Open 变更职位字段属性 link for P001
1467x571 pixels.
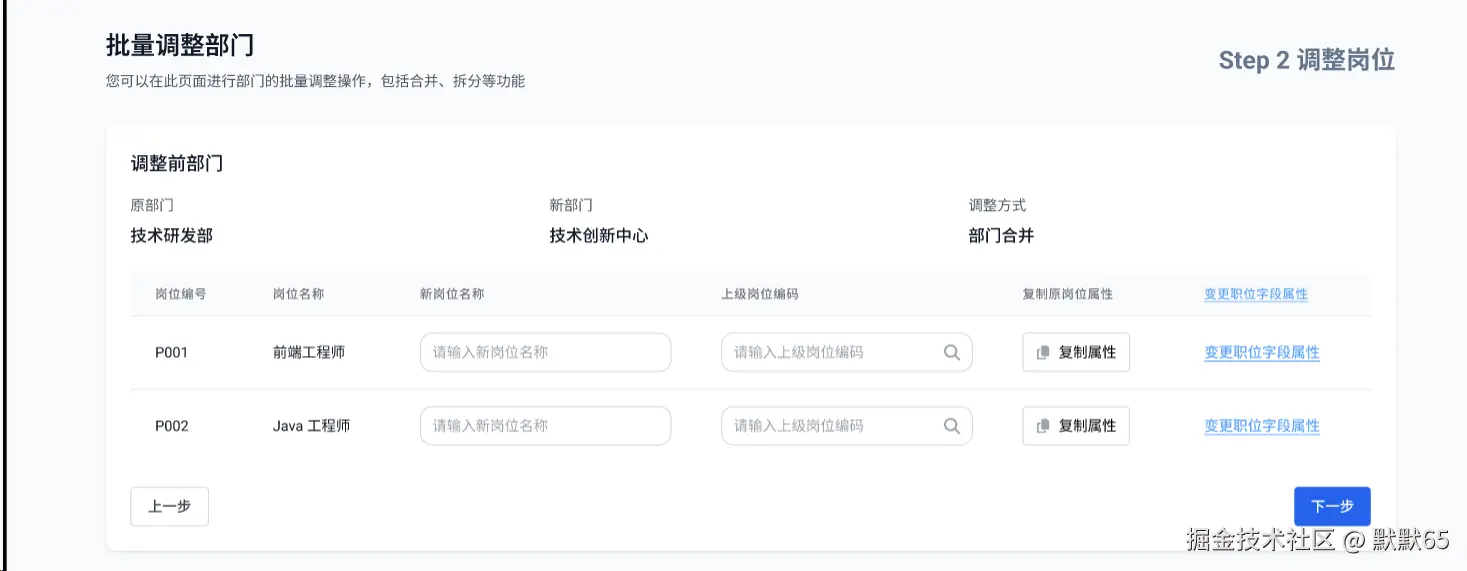[x=1261, y=352]
